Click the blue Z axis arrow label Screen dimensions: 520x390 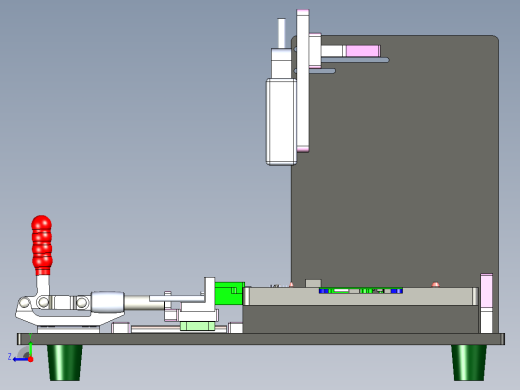10,357
